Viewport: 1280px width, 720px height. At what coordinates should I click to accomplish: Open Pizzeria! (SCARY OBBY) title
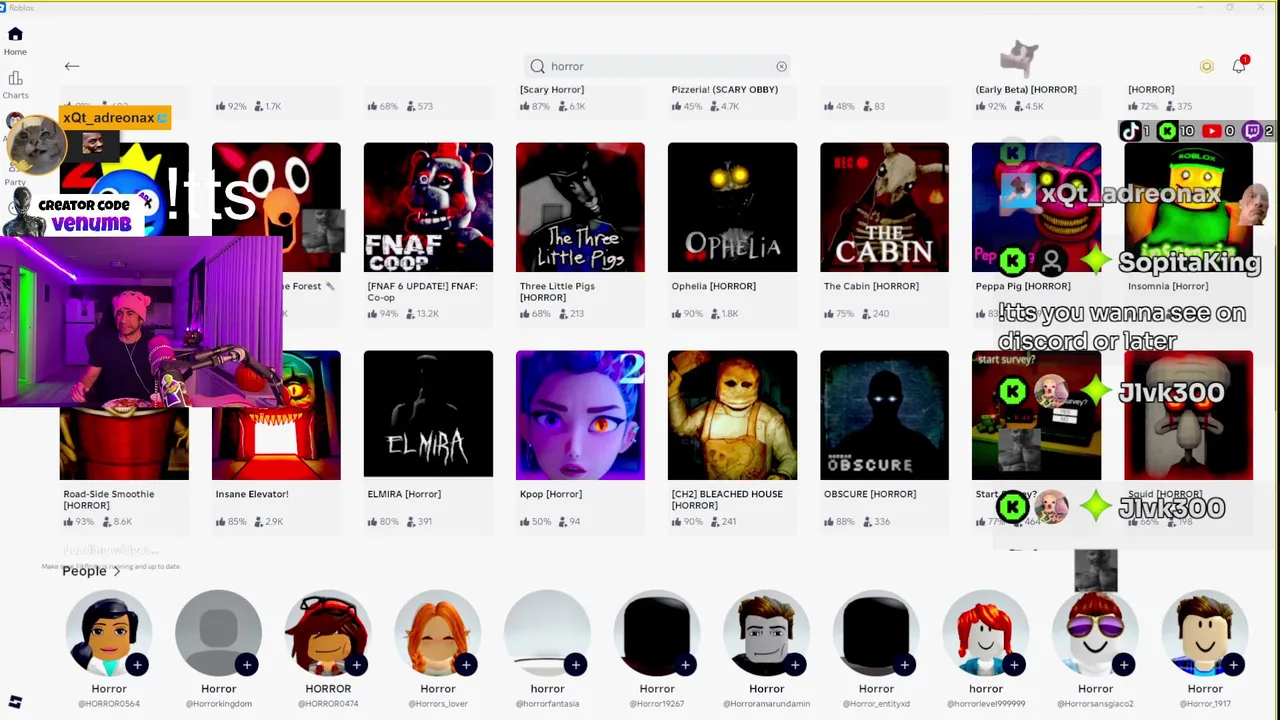point(725,89)
